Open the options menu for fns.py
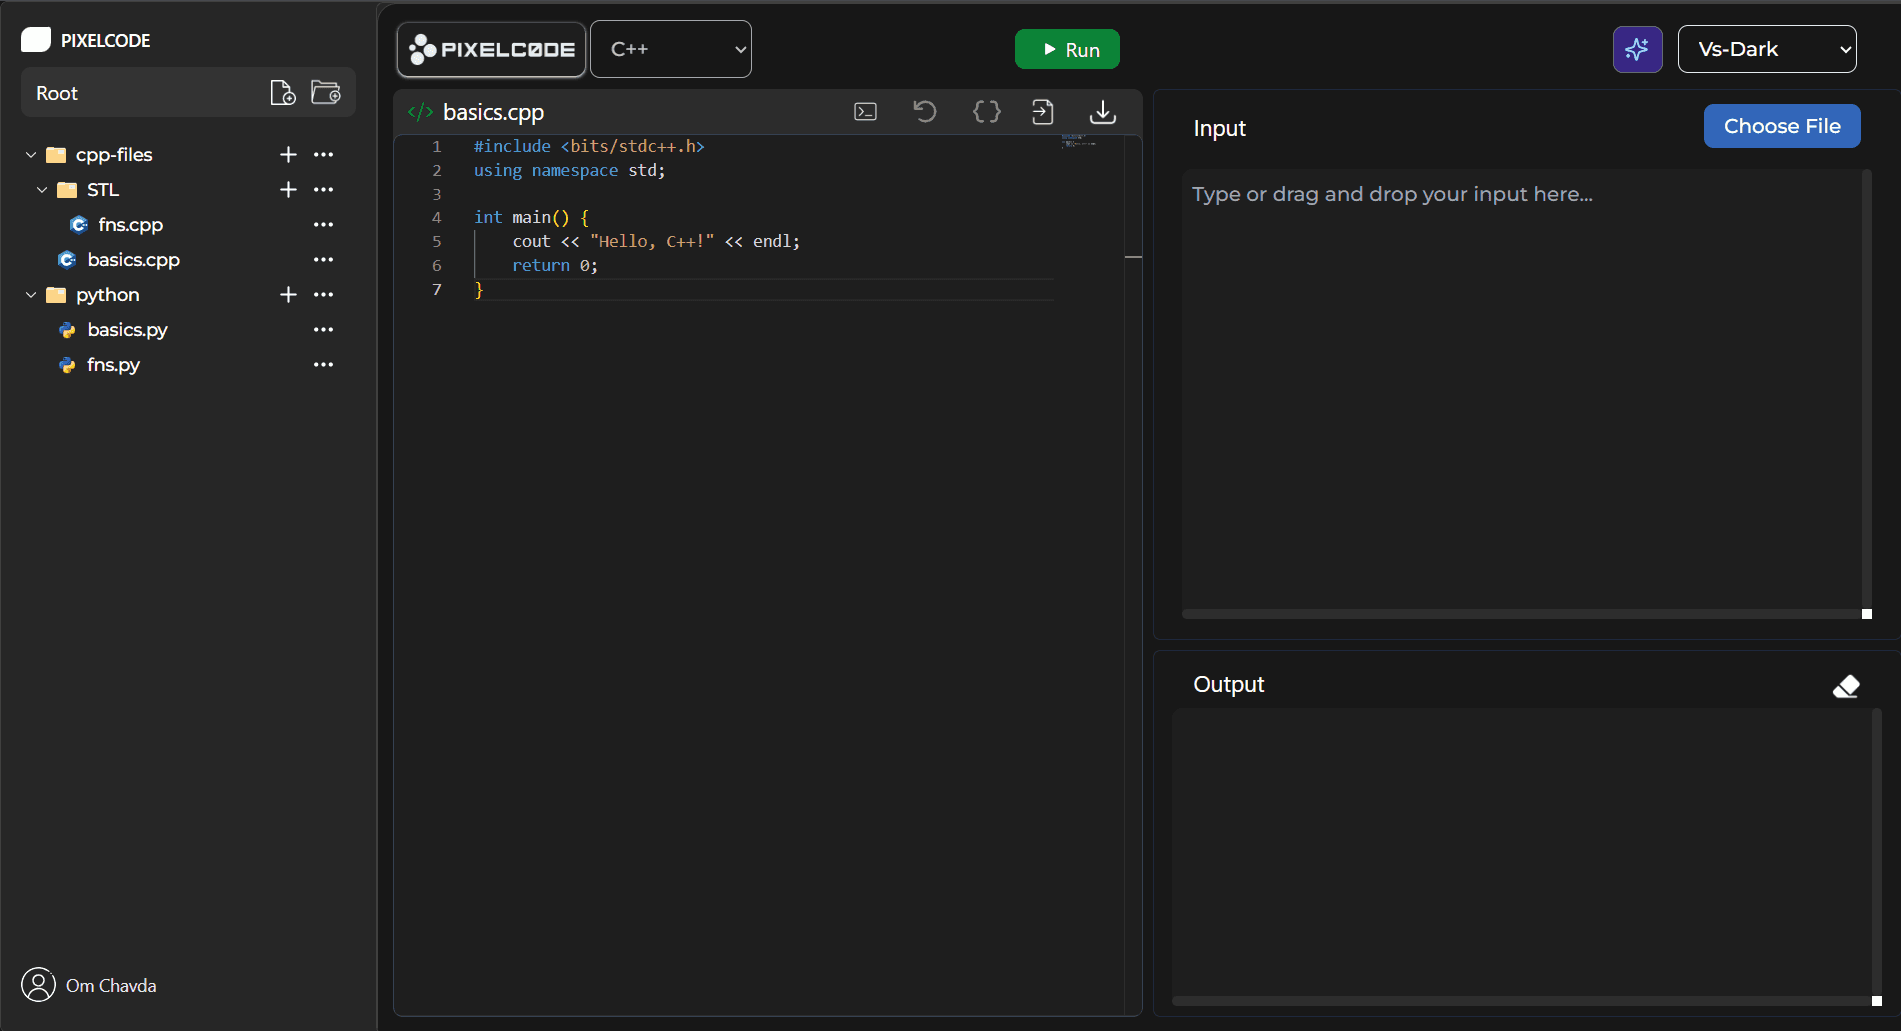Screen dimensions: 1901x1031 [x=323, y=365]
